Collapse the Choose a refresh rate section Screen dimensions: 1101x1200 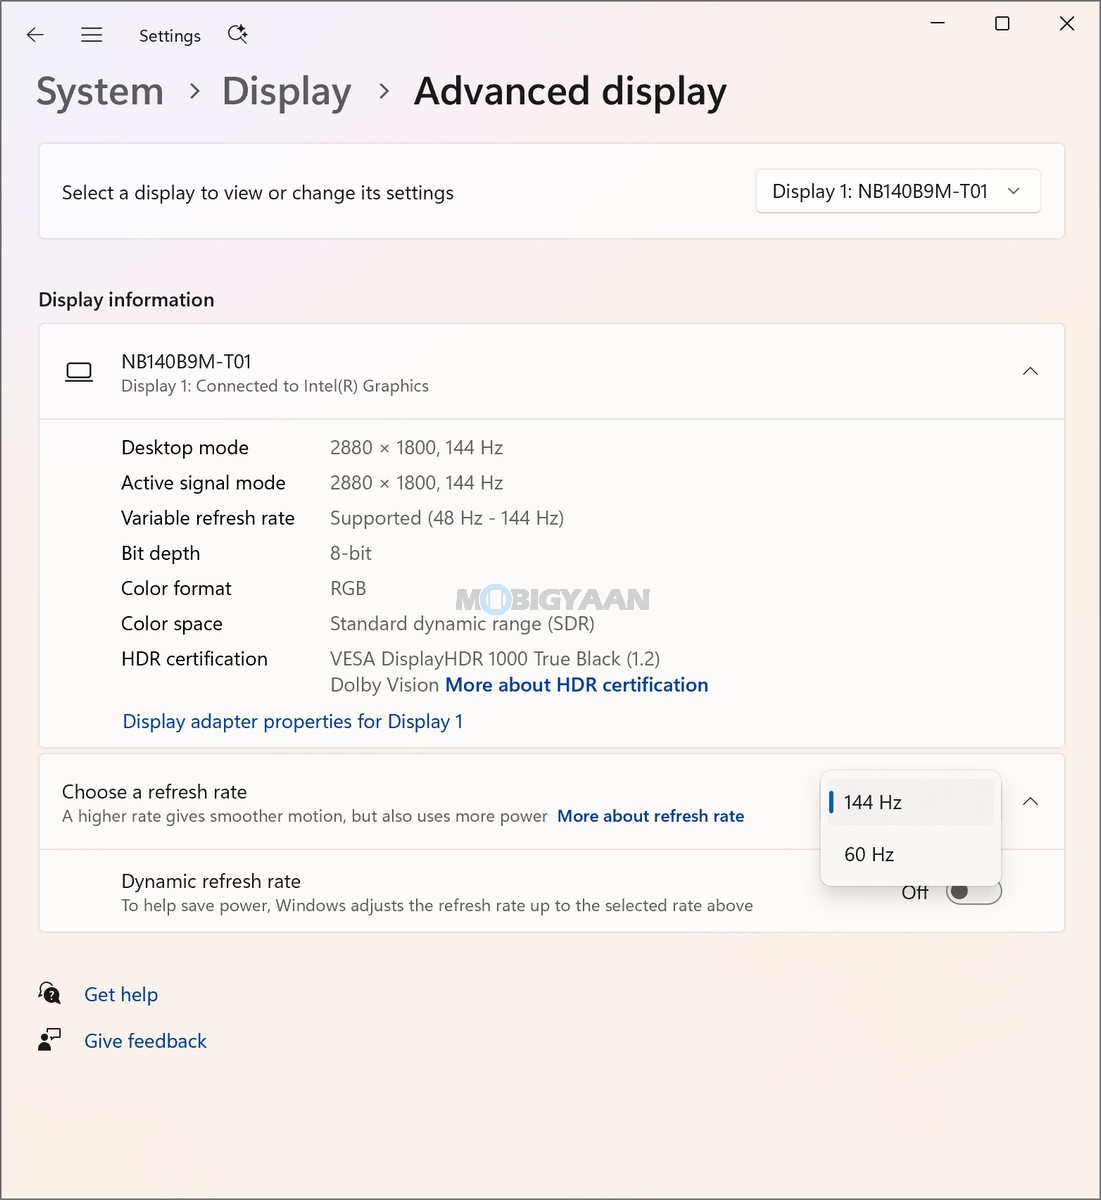pos(1030,802)
